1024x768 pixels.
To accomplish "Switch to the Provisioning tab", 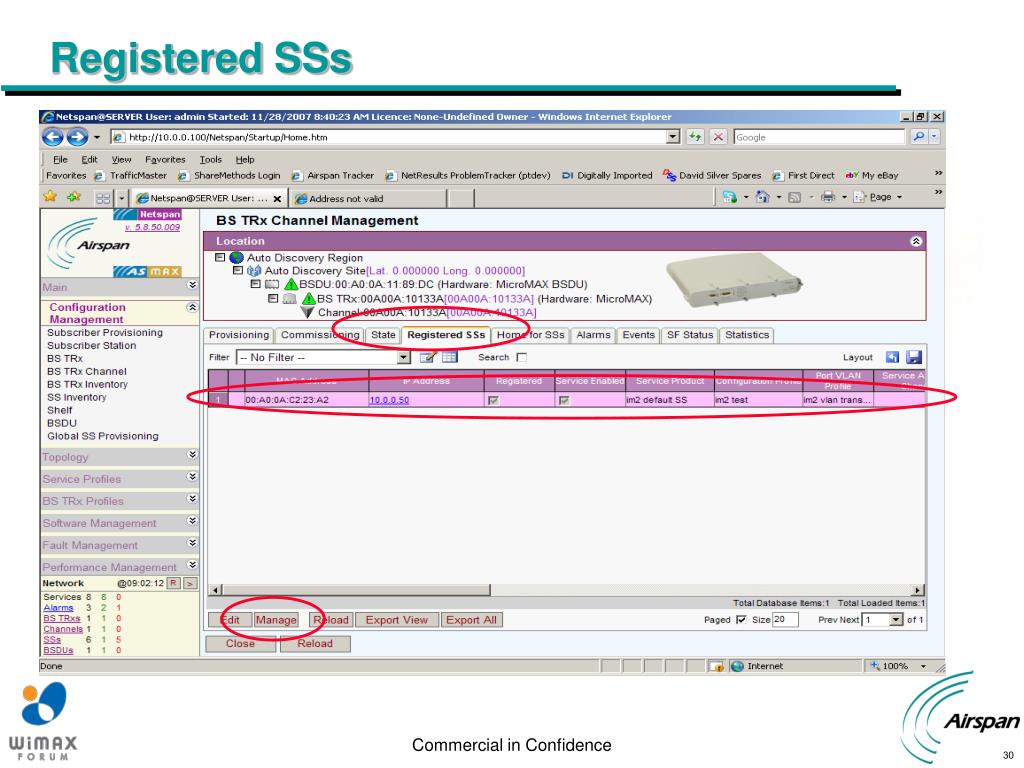I will [x=238, y=335].
